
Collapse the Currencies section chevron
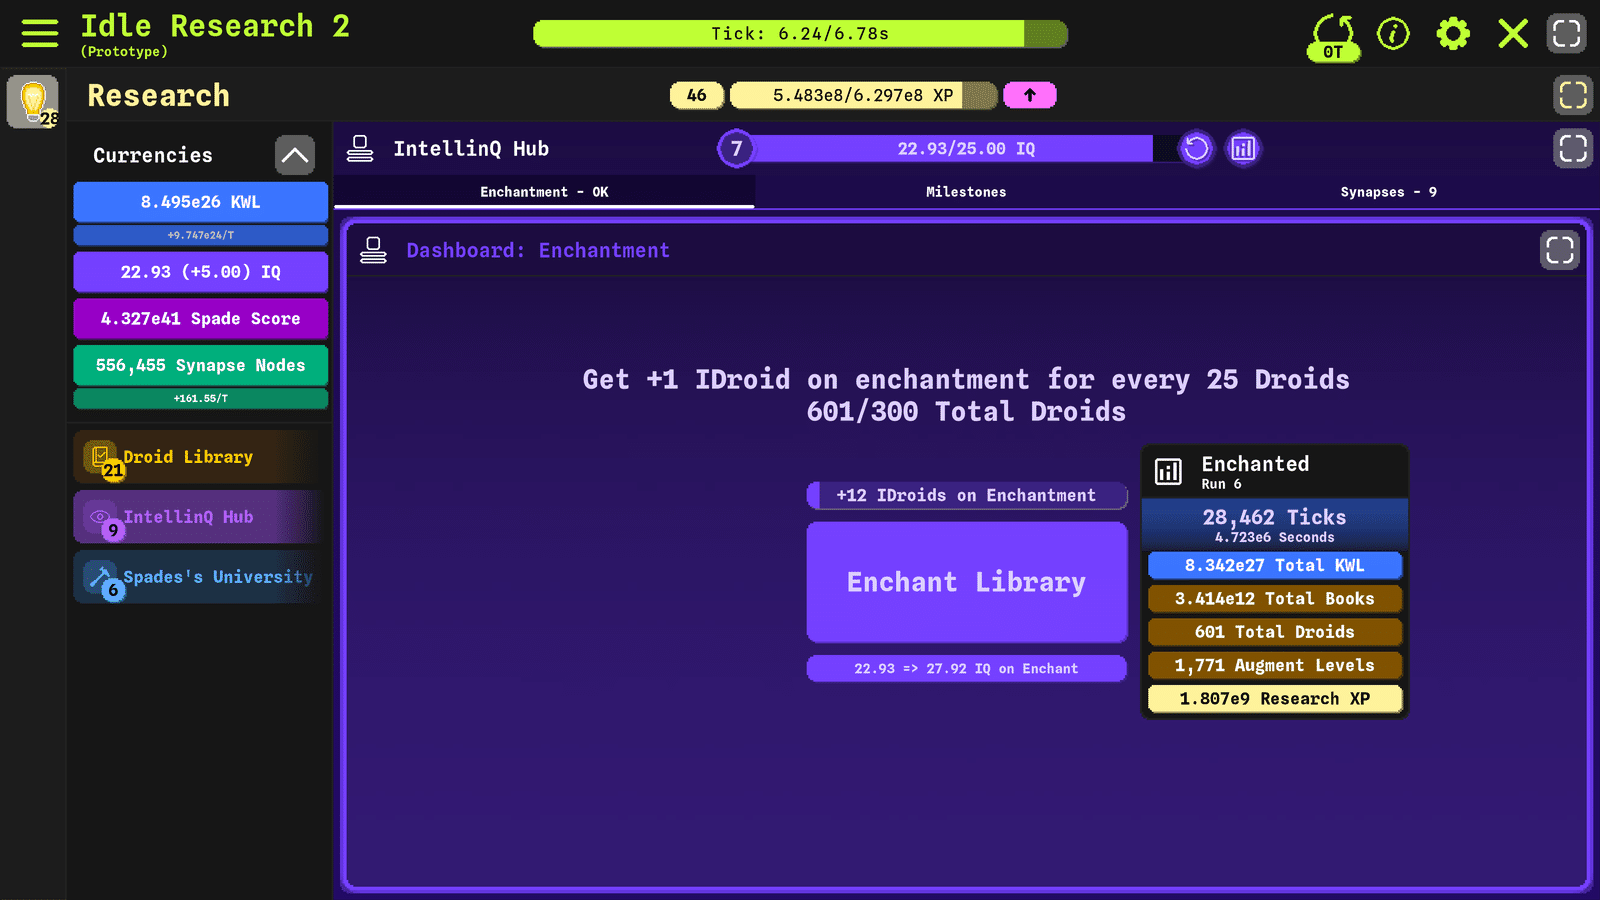pos(295,155)
